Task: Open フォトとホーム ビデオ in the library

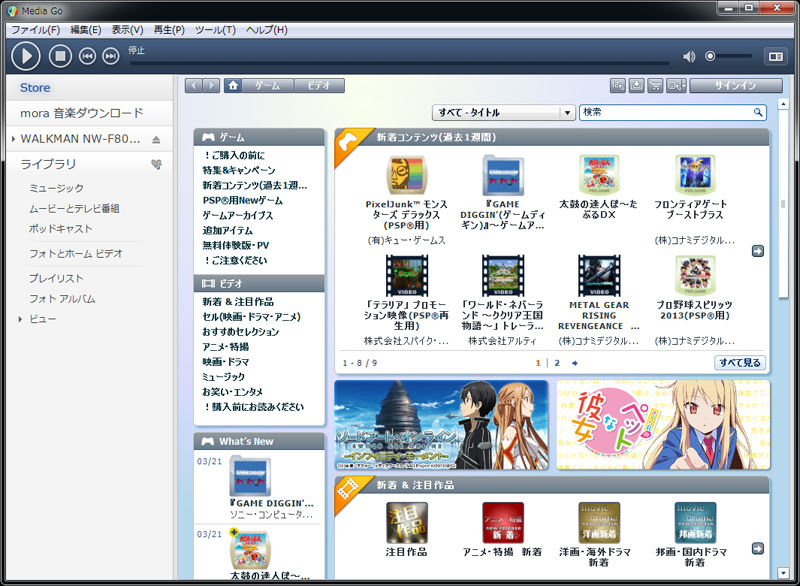Action: pos(76,253)
